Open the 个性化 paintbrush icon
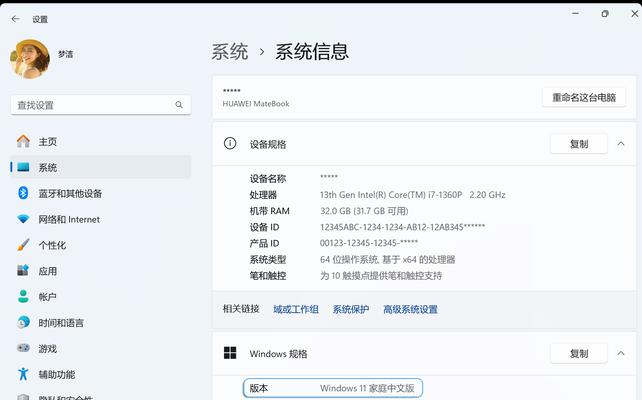Image resolution: width=642 pixels, height=400 pixels. 23,245
